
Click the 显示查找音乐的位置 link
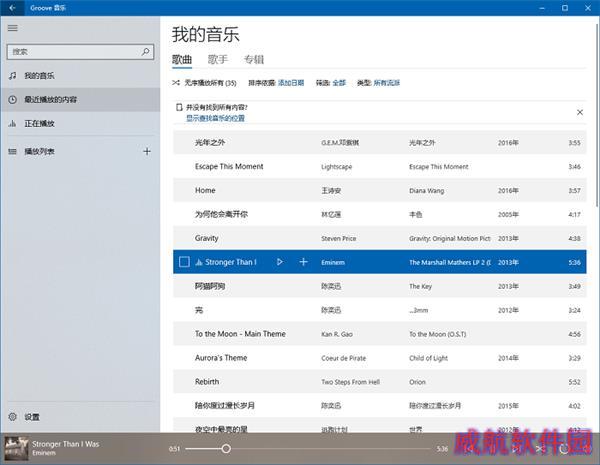click(215, 118)
